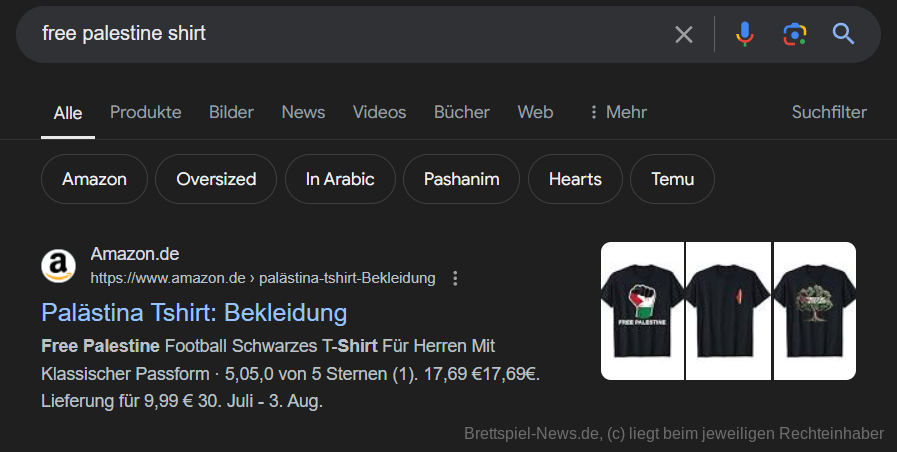
Task: Open Palästina Tshirt: Bekleidung result link
Action: coord(194,312)
